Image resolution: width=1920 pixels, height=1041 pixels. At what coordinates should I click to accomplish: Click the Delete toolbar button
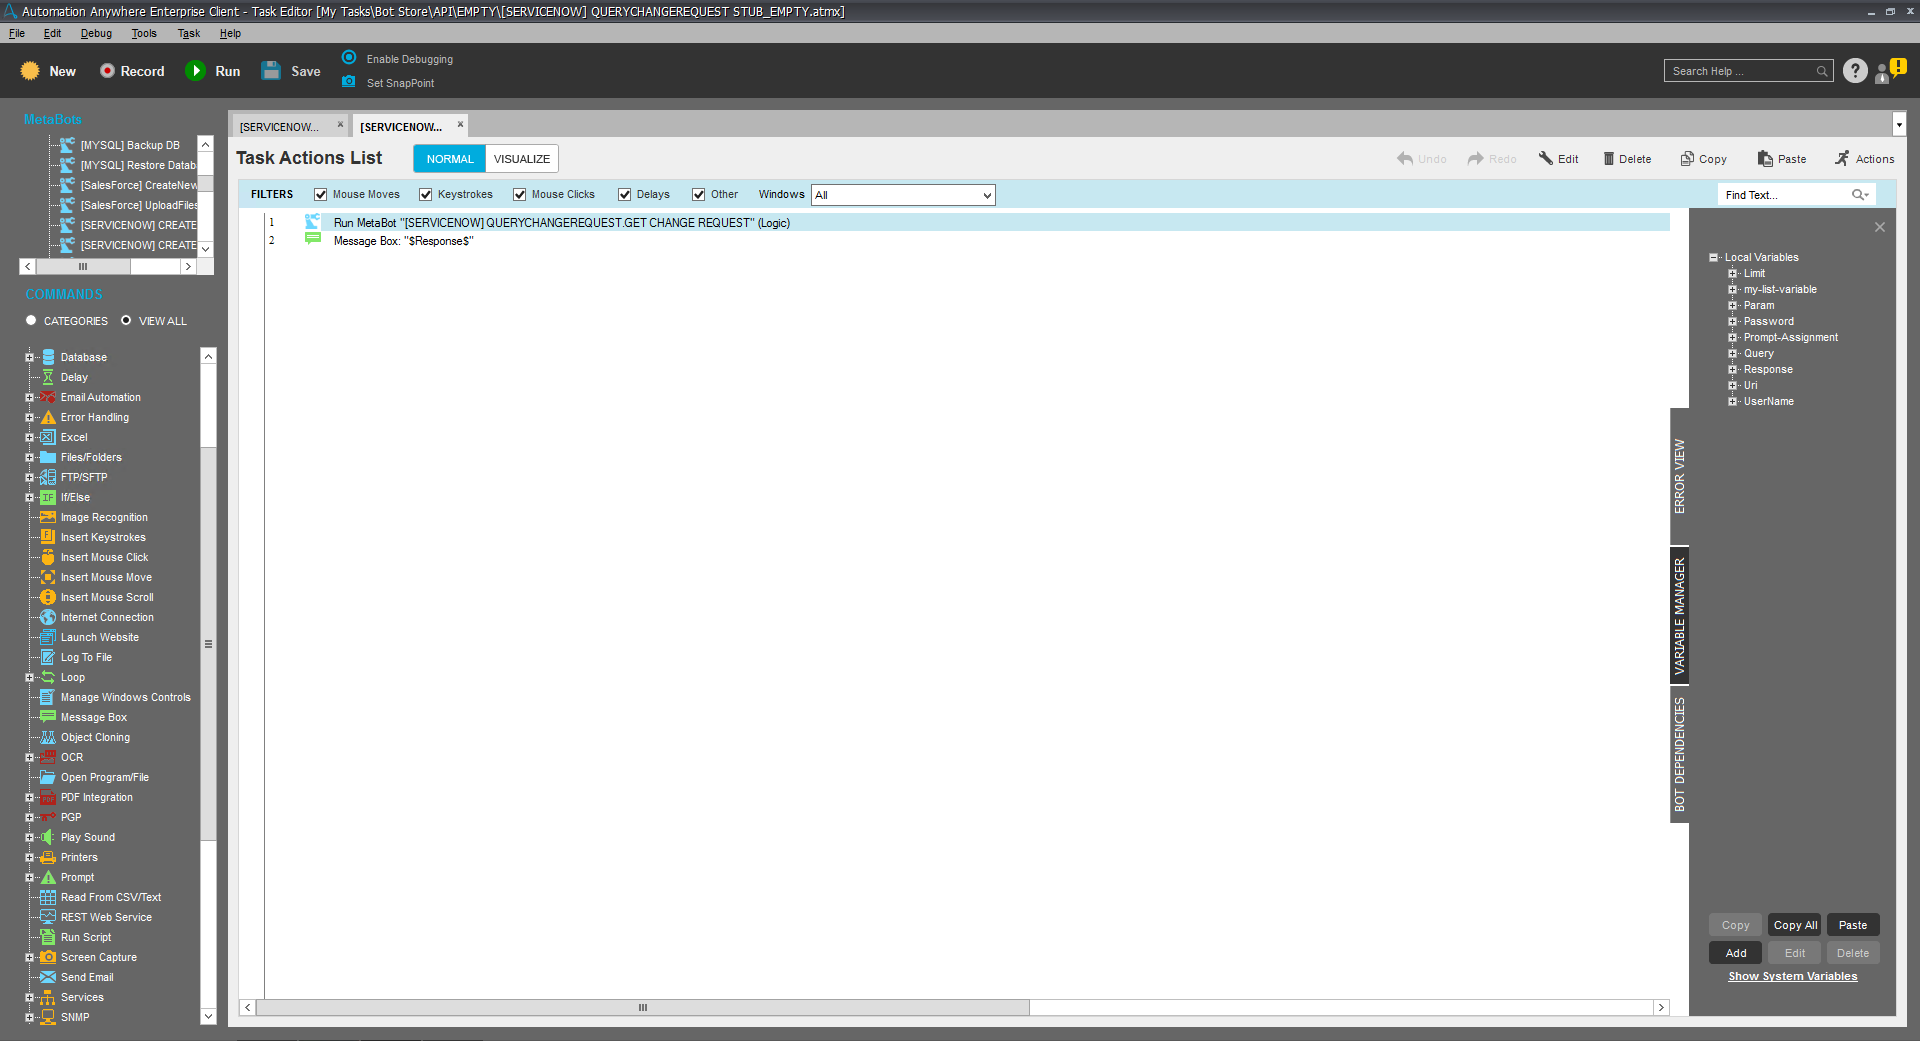1628,159
